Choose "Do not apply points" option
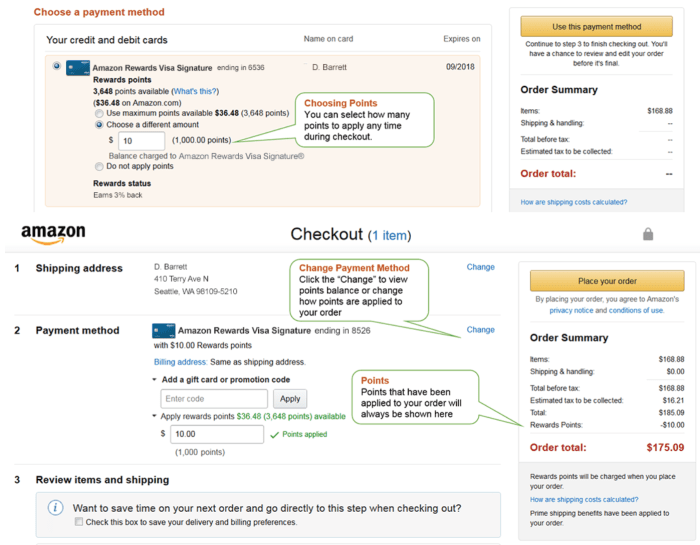 (99, 166)
